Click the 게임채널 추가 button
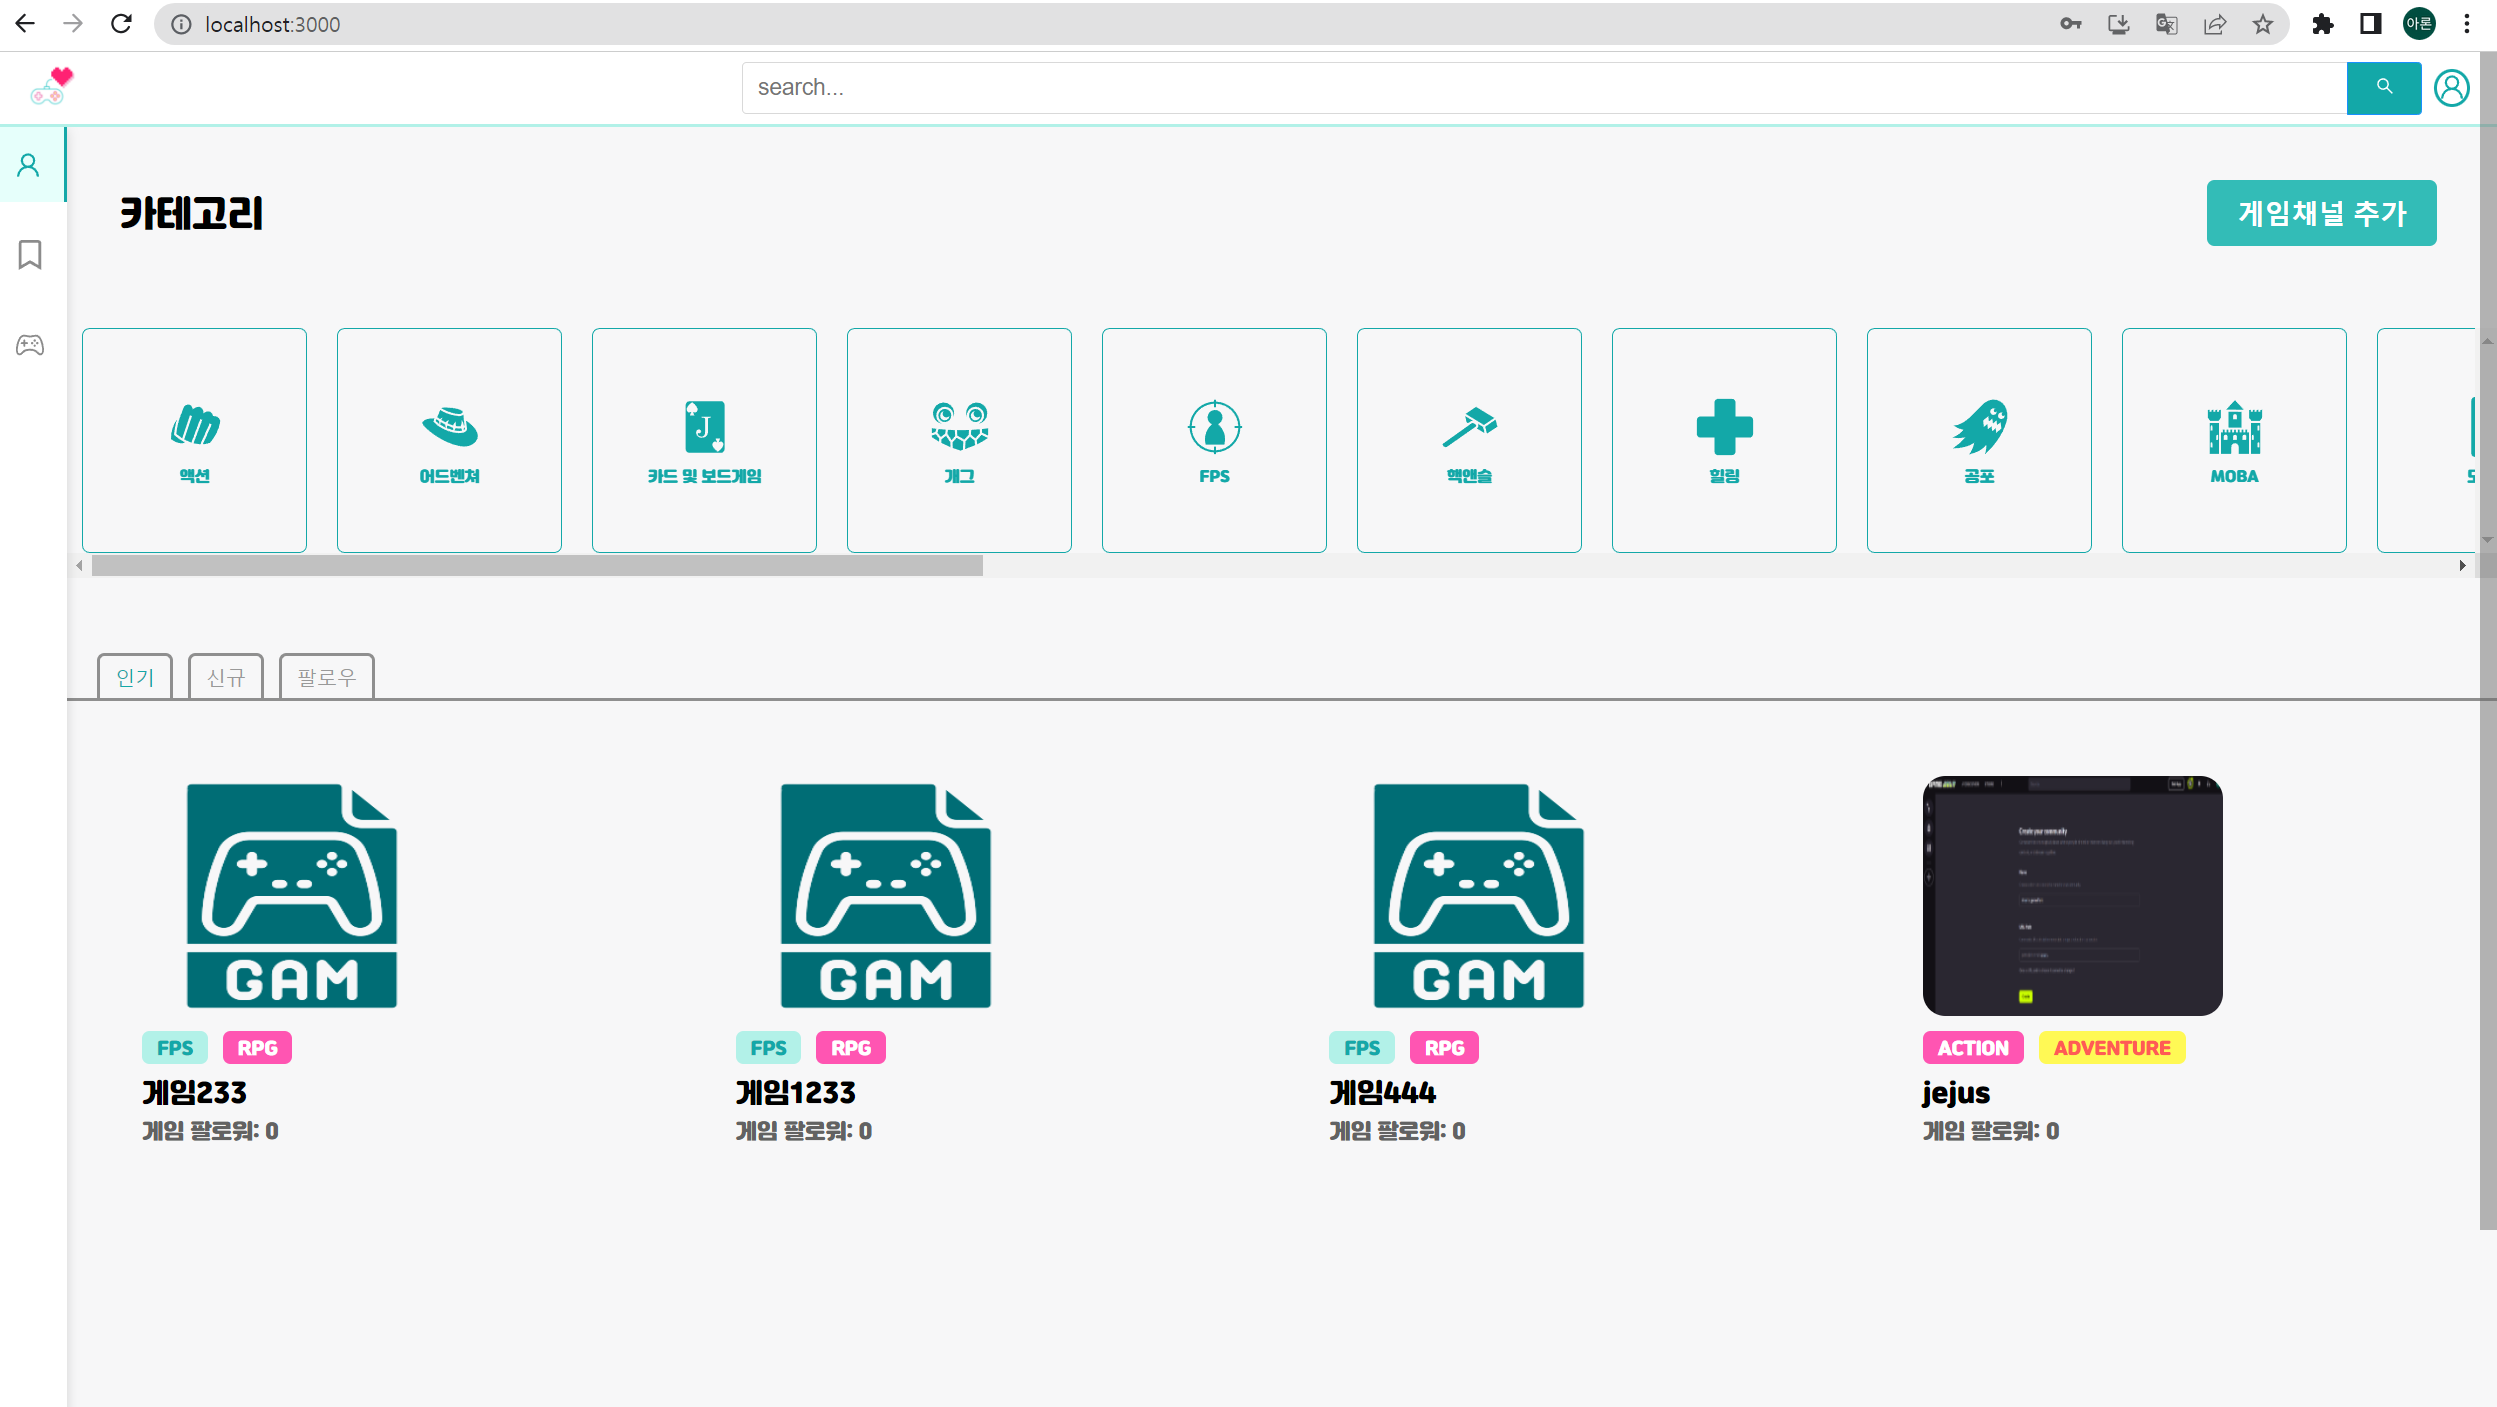Image resolution: width=2497 pixels, height=1407 pixels. (x=2321, y=213)
